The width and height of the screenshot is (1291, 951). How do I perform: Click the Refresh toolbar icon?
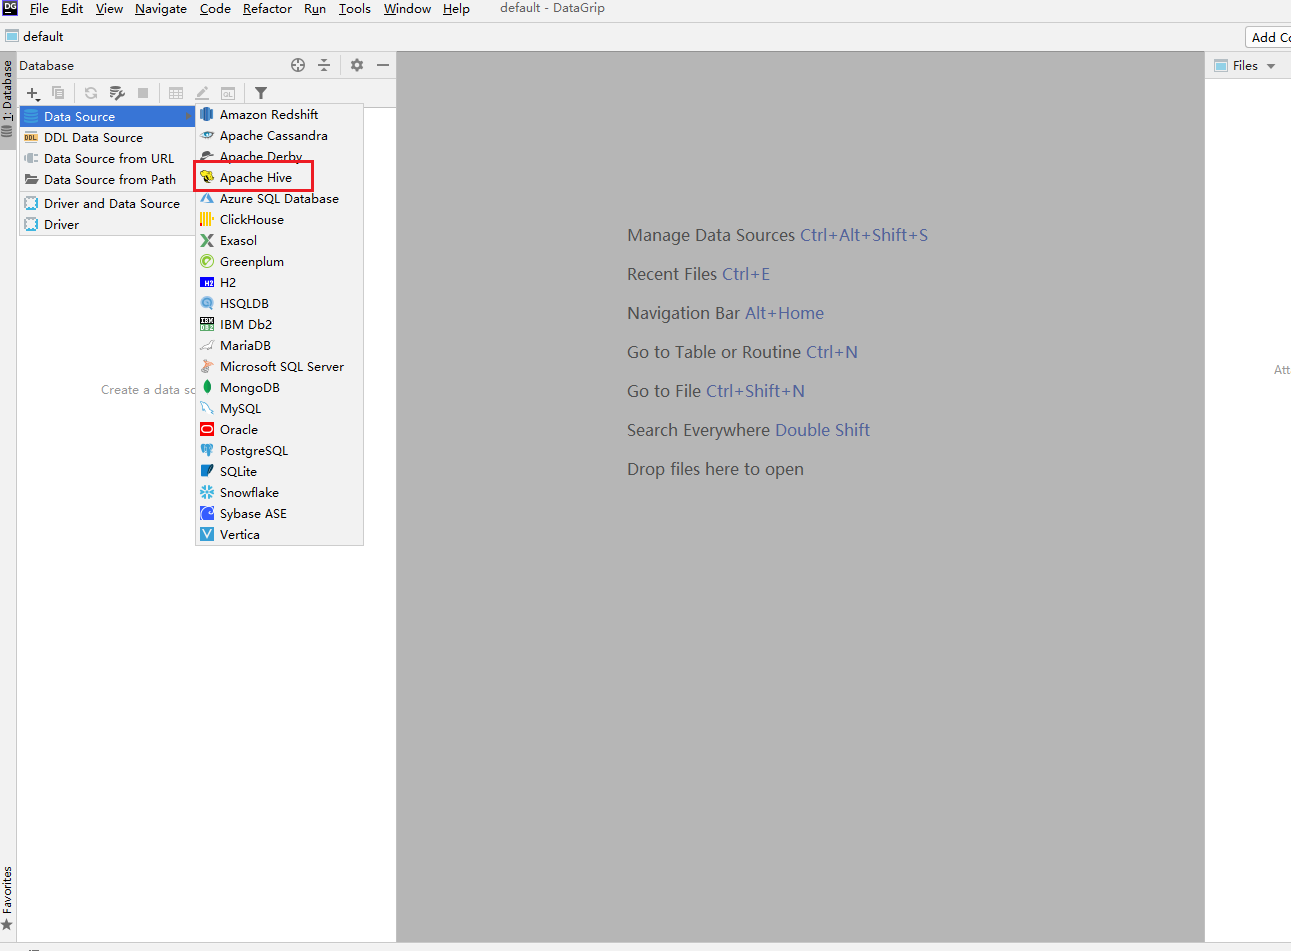pyautogui.click(x=91, y=93)
